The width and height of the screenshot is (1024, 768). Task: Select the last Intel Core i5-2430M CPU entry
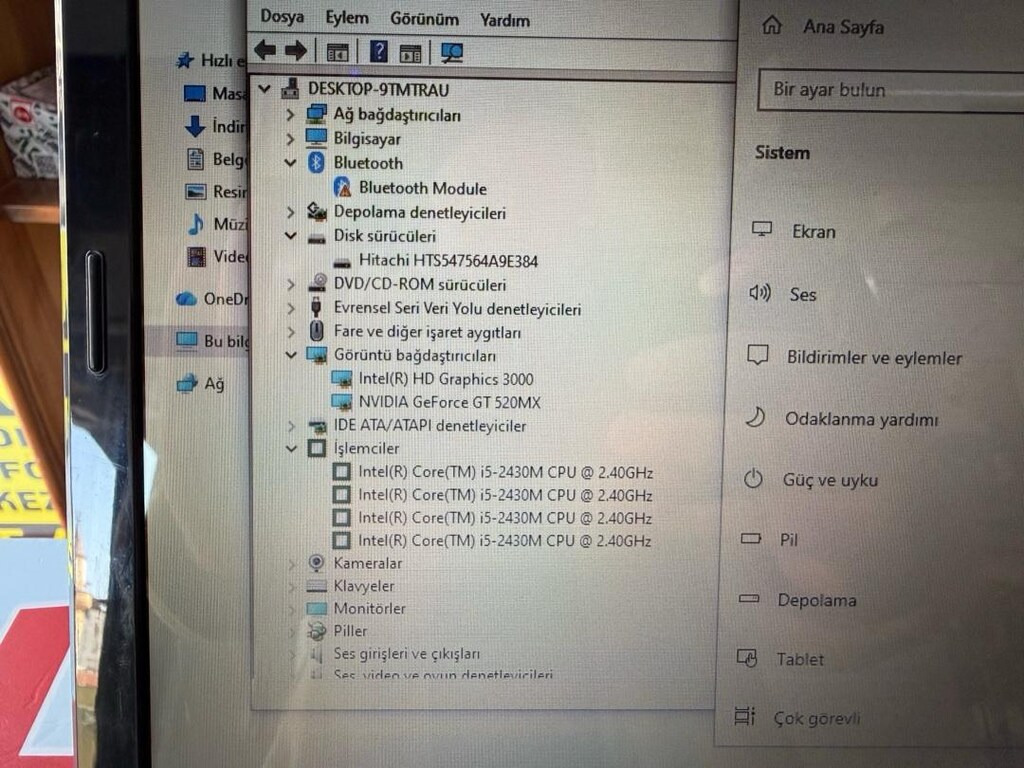coord(504,541)
